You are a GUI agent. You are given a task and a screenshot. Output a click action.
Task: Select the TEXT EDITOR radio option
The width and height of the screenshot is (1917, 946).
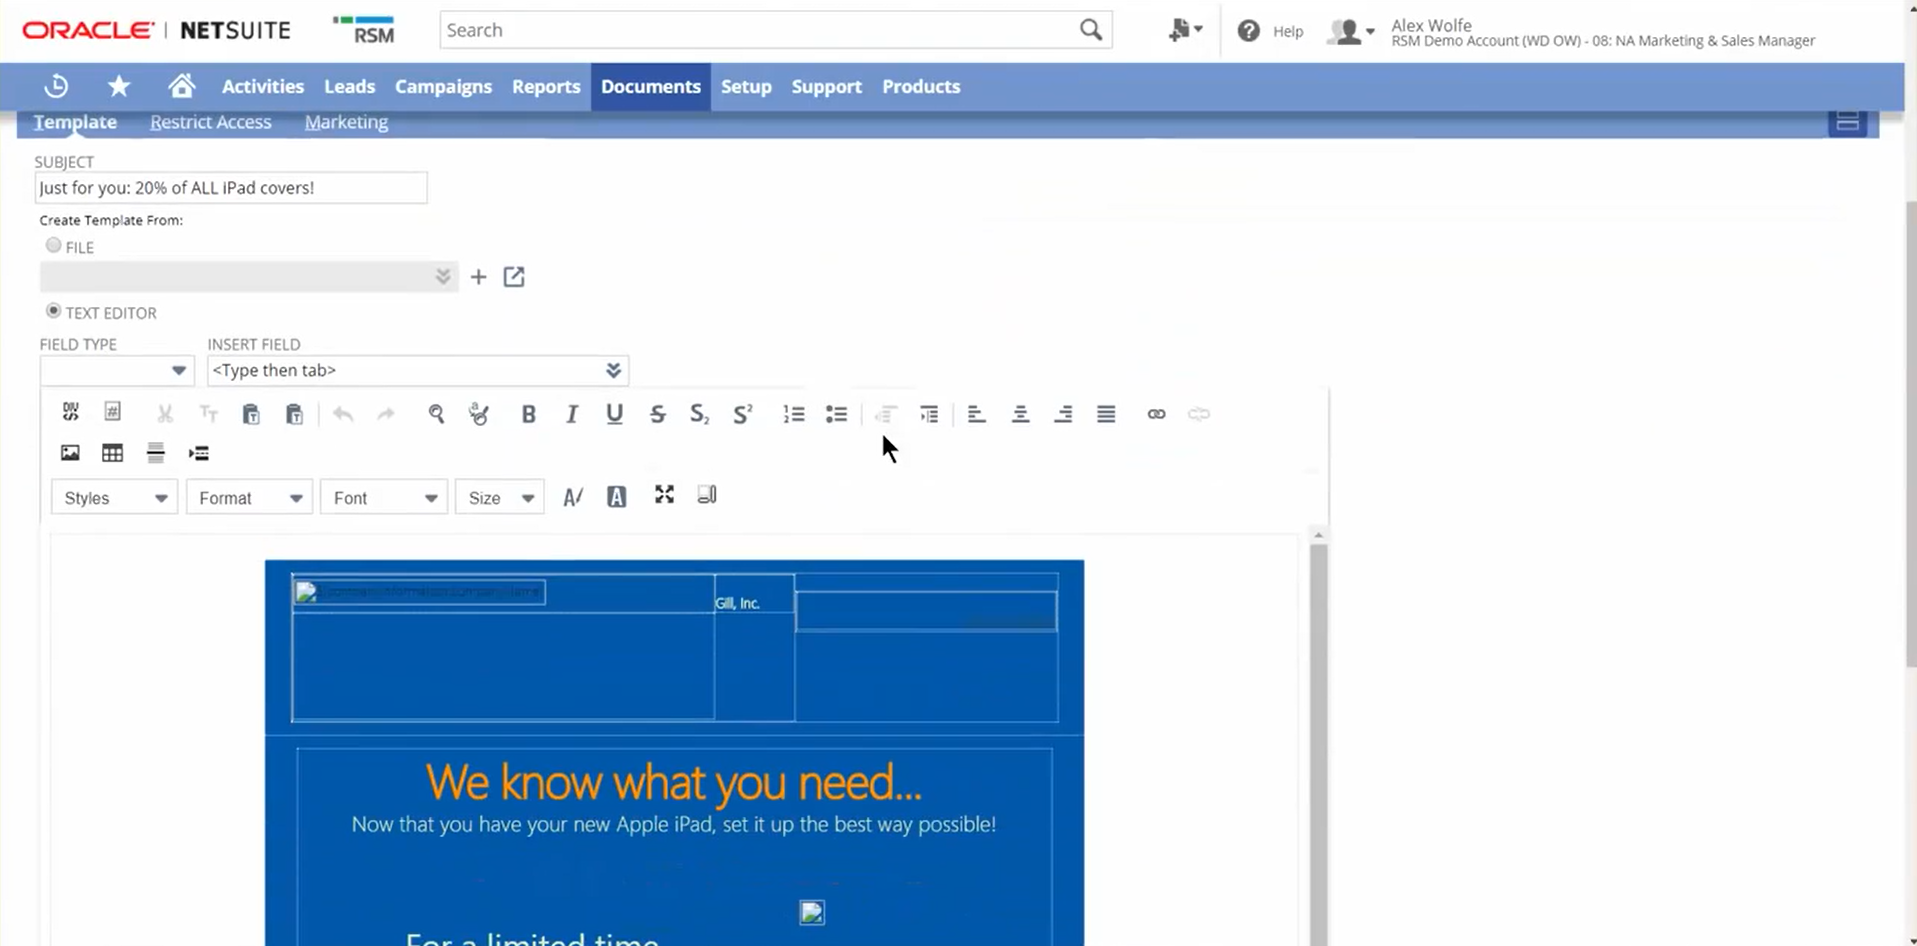click(x=54, y=311)
